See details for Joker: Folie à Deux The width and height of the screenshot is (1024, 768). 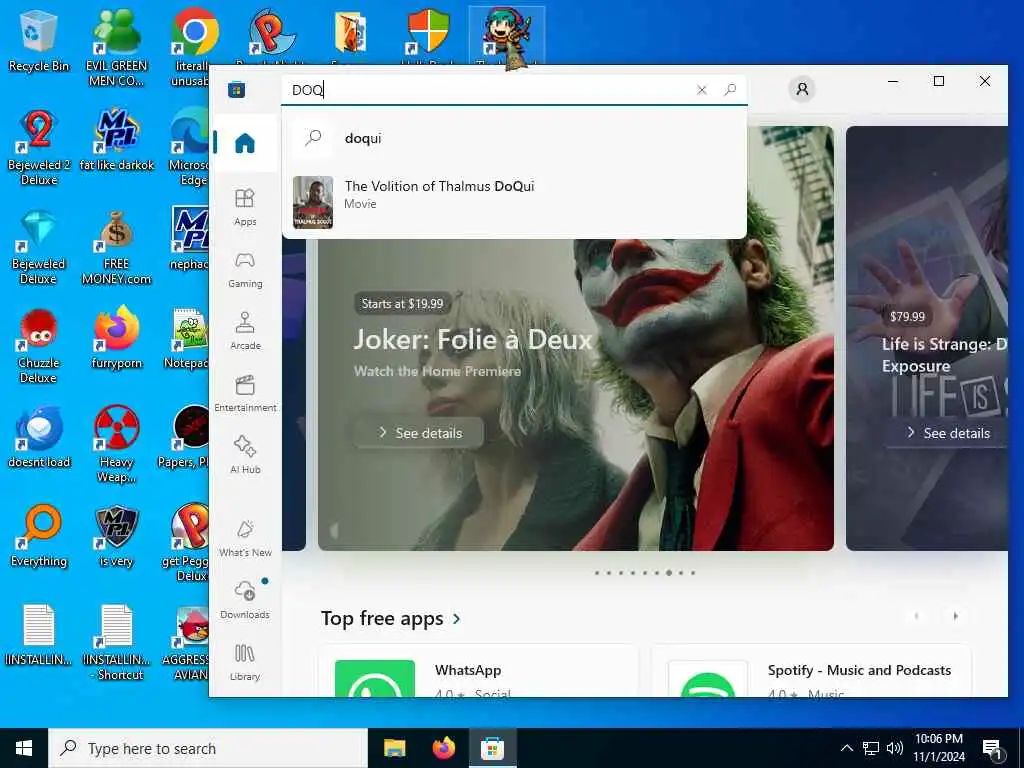pyautogui.click(x=420, y=433)
